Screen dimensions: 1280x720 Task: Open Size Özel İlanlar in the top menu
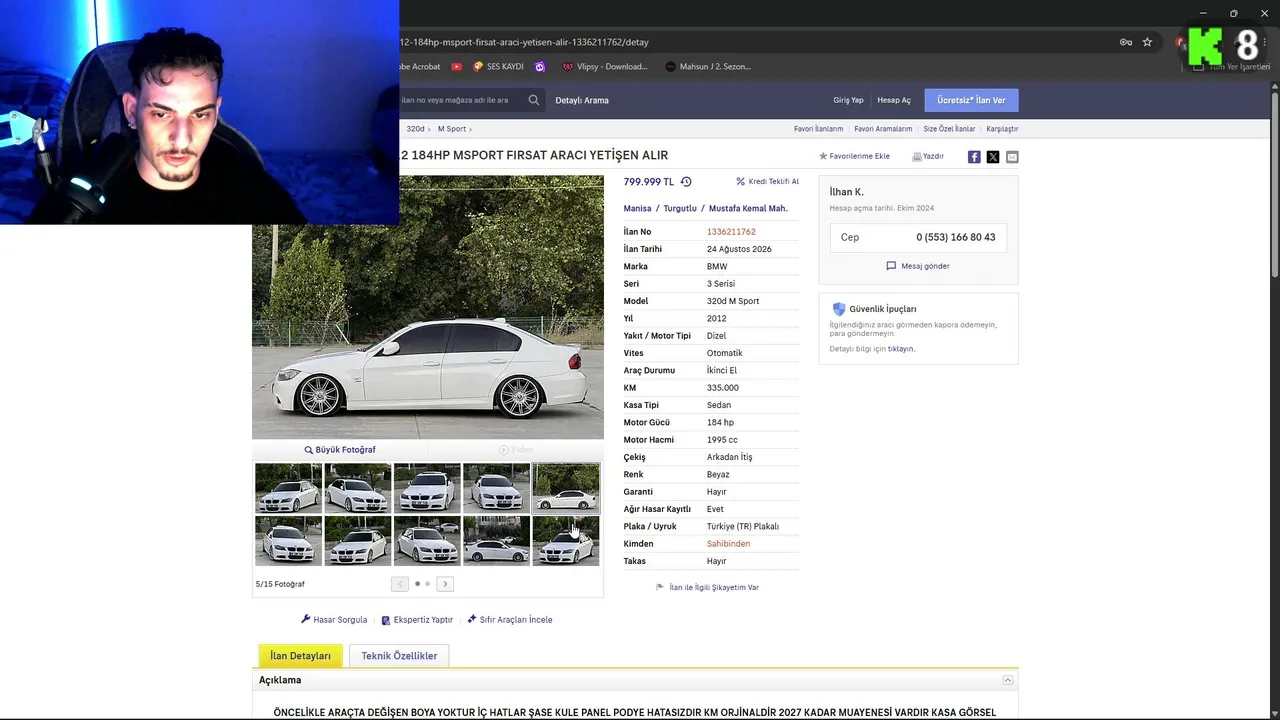(x=949, y=129)
